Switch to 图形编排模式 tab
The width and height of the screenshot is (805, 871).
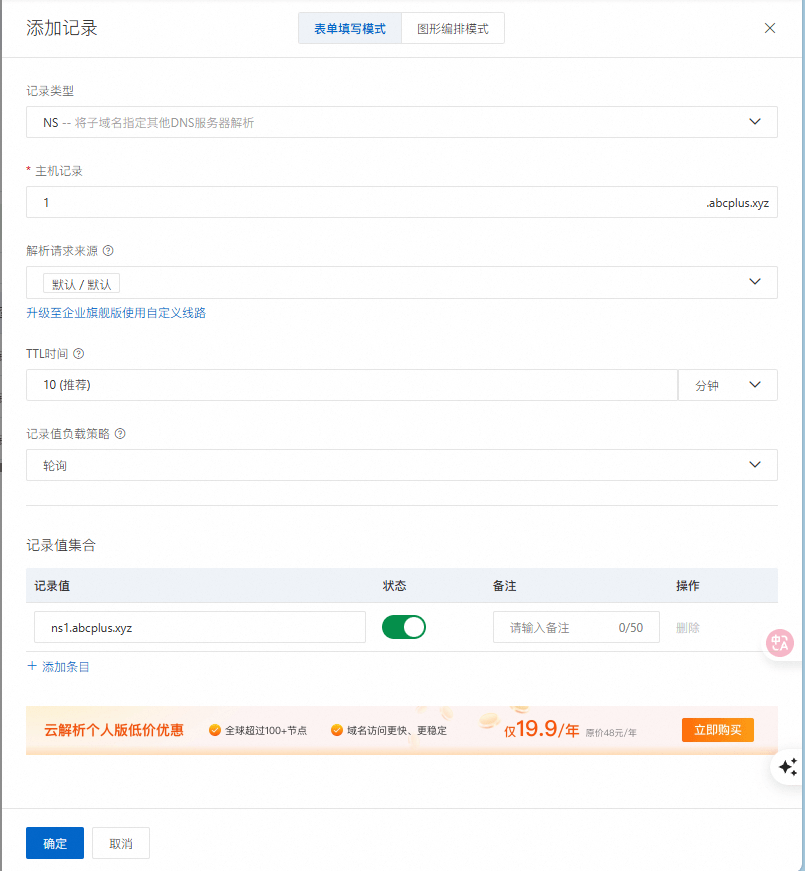pyautogui.click(x=452, y=29)
